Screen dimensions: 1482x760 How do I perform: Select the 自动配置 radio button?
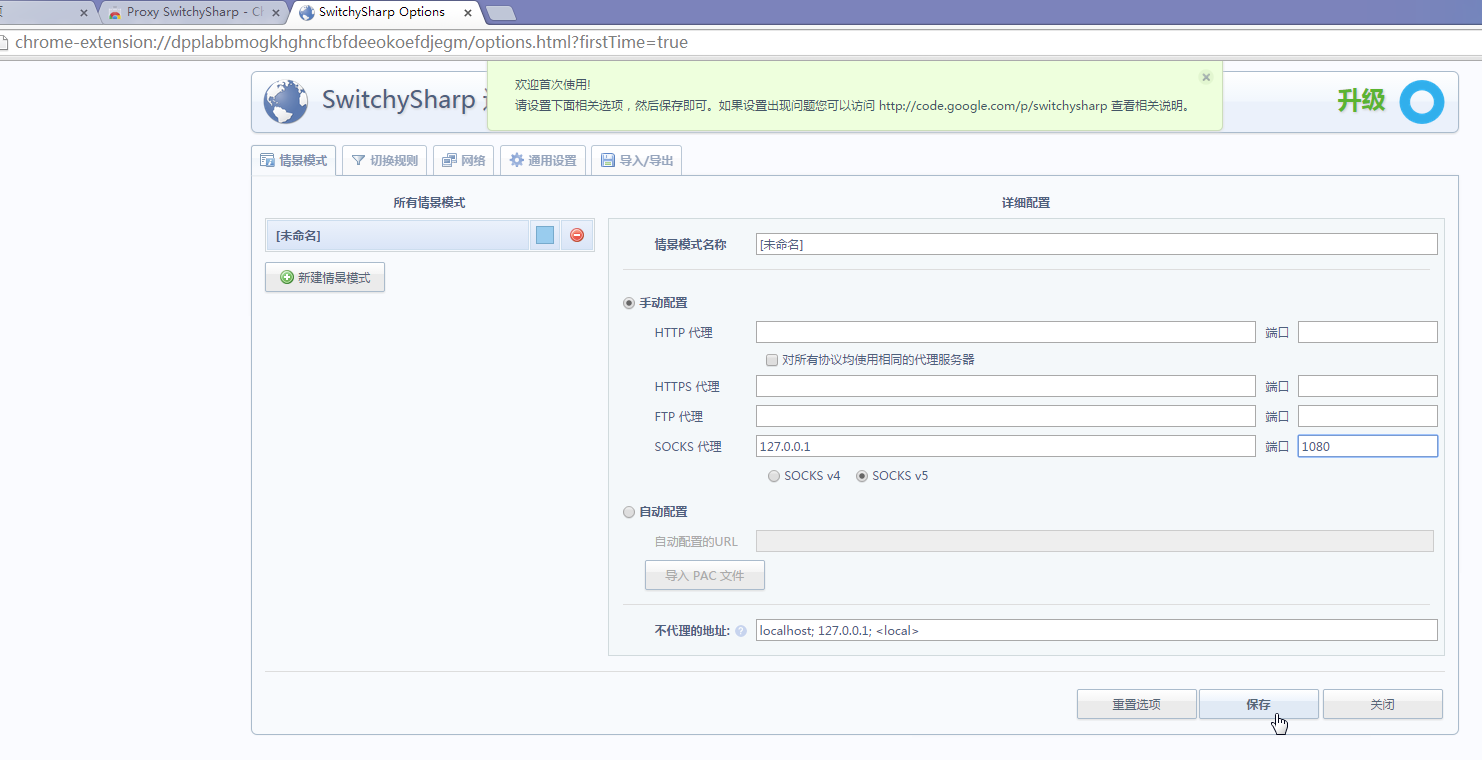tap(629, 512)
